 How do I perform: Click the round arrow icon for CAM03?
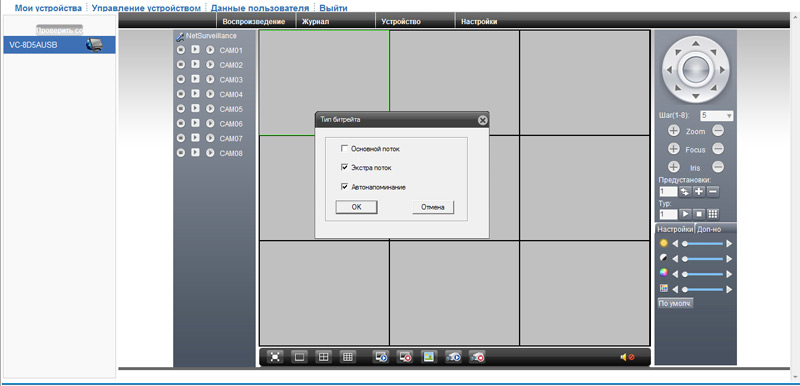click(210, 80)
